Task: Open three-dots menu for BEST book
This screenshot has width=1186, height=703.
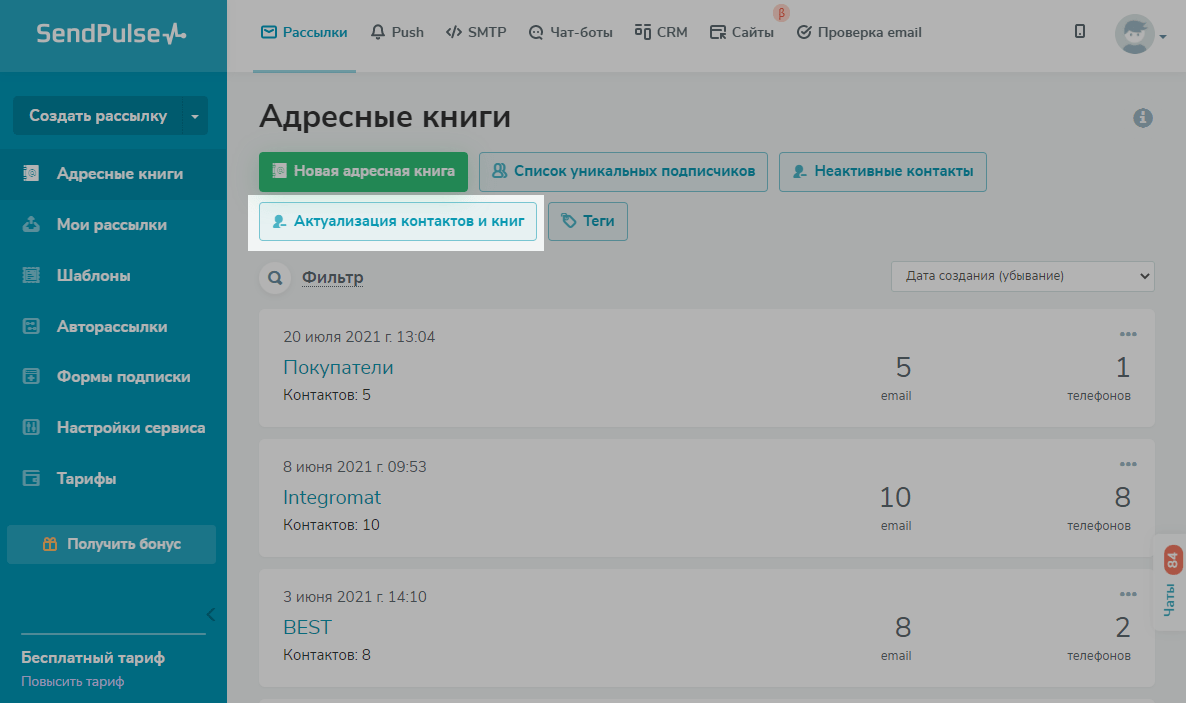Action: pos(1128,594)
